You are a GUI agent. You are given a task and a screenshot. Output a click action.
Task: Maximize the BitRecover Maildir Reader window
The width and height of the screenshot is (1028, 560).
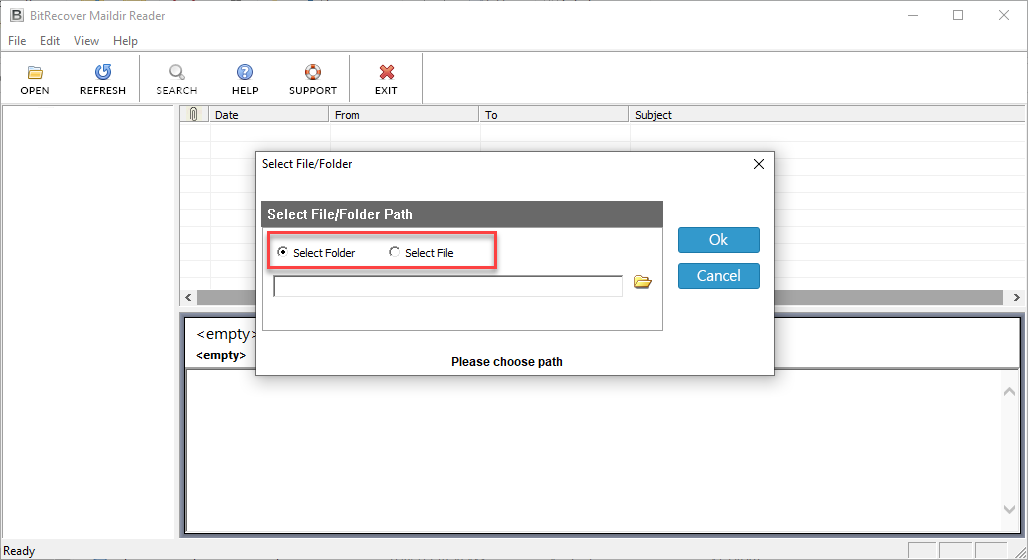[x=958, y=15]
